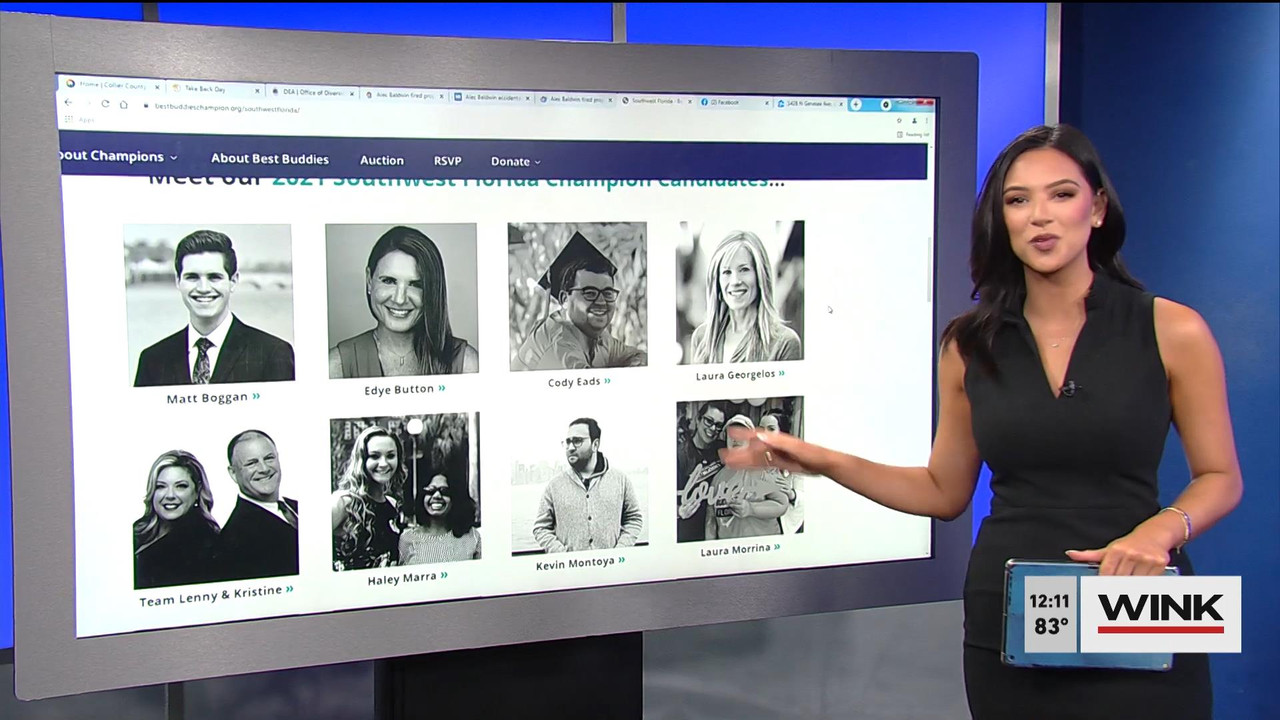Close the Home | Collier County tab
Screen dimensions: 1280x720
coord(157,87)
